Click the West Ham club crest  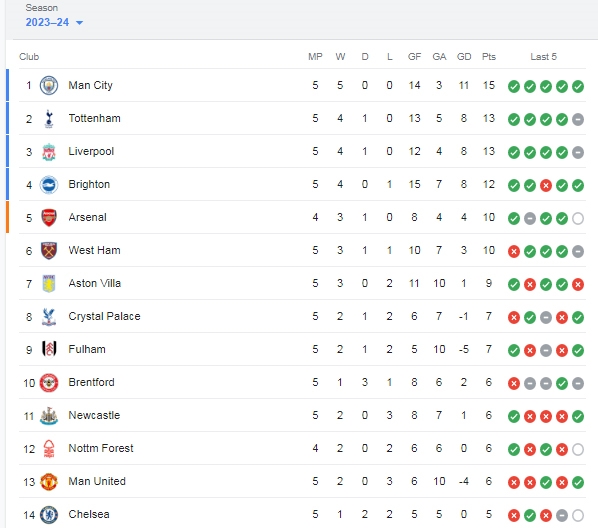(x=49, y=251)
